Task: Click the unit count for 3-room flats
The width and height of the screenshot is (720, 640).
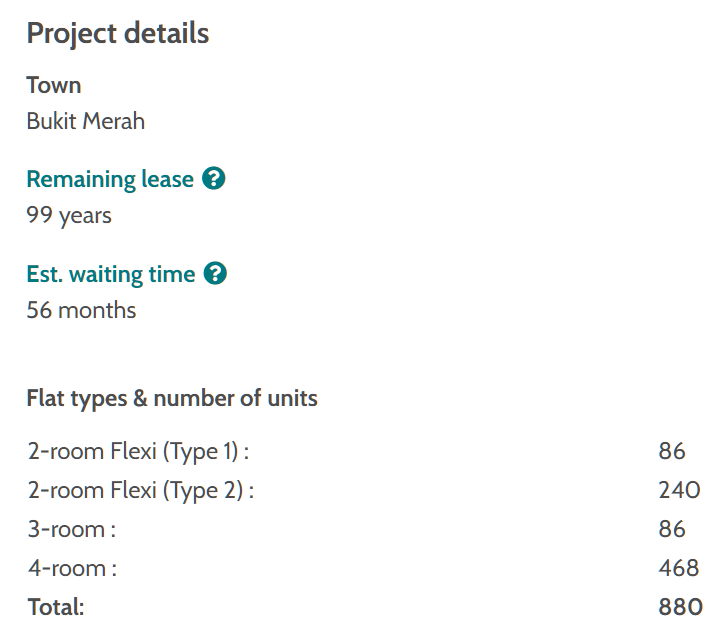Action: coord(672,529)
